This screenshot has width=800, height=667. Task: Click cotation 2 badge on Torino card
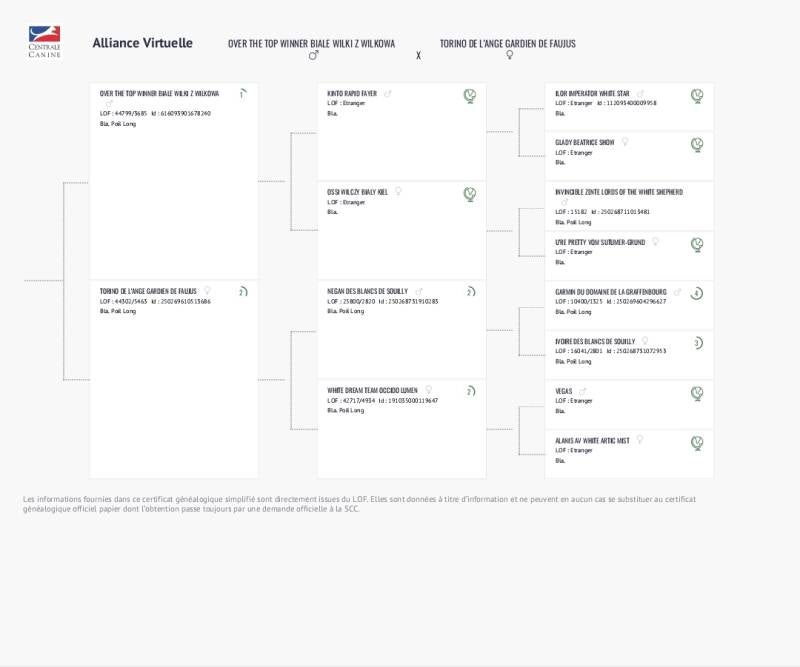point(243,292)
